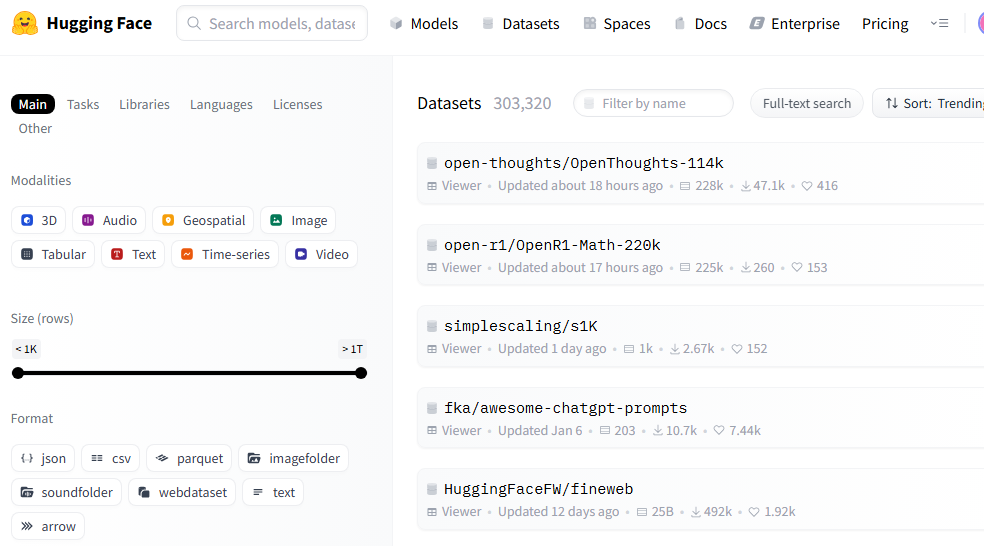Viewport: 984px width, 546px height.
Task: Switch to the Licenses filter tab
Action: 297,104
